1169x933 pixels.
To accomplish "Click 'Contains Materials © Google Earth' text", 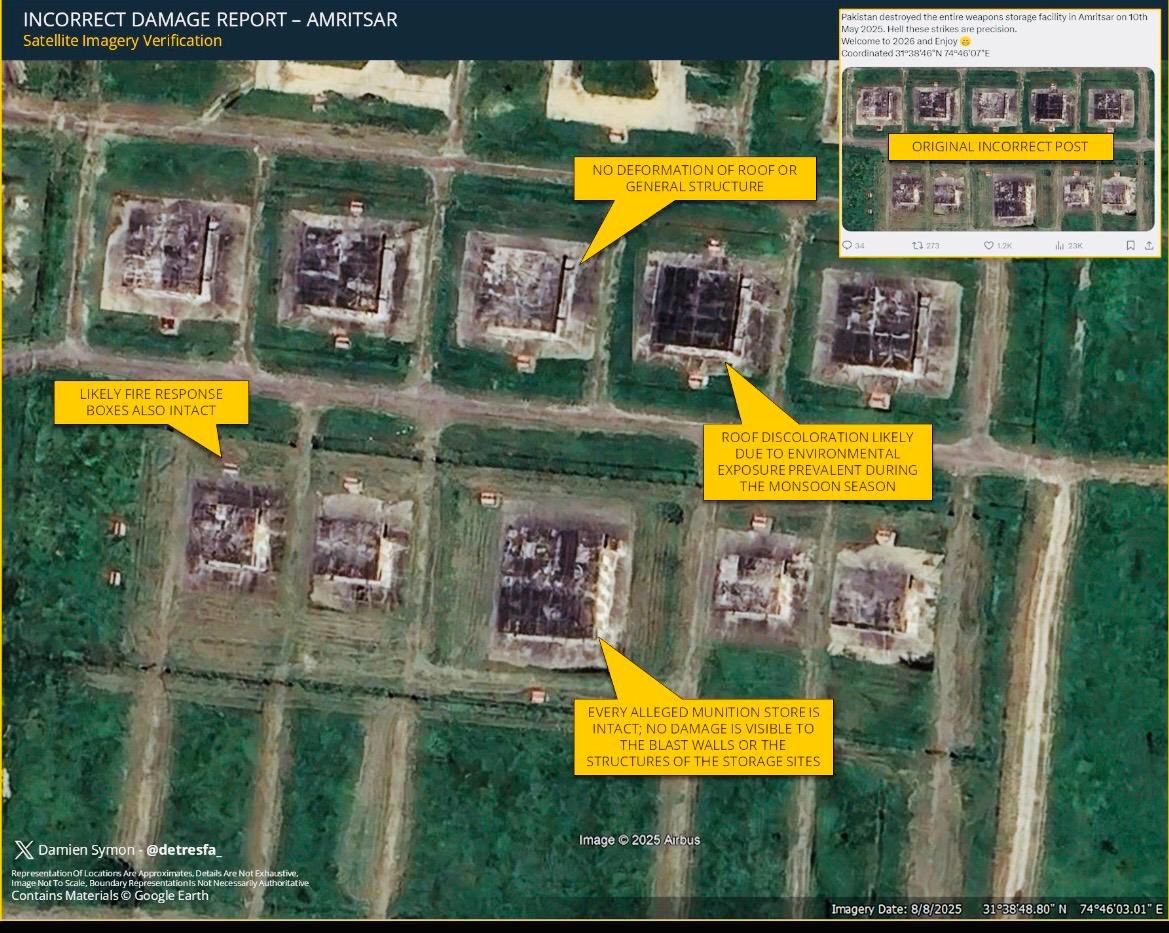I will tap(110, 896).
